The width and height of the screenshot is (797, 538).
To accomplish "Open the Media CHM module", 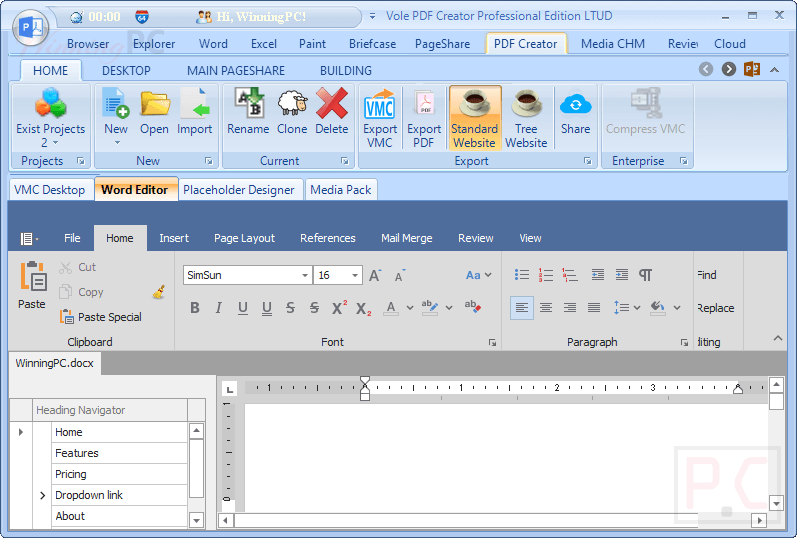I will click(x=612, y=44).
